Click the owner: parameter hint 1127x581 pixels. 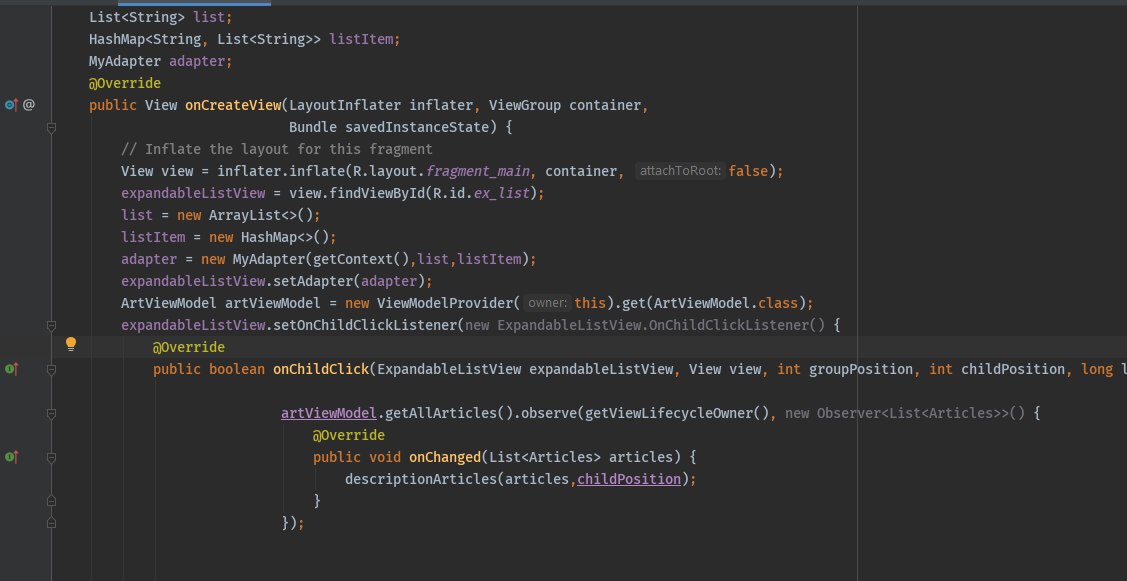[x=548, y=303]
